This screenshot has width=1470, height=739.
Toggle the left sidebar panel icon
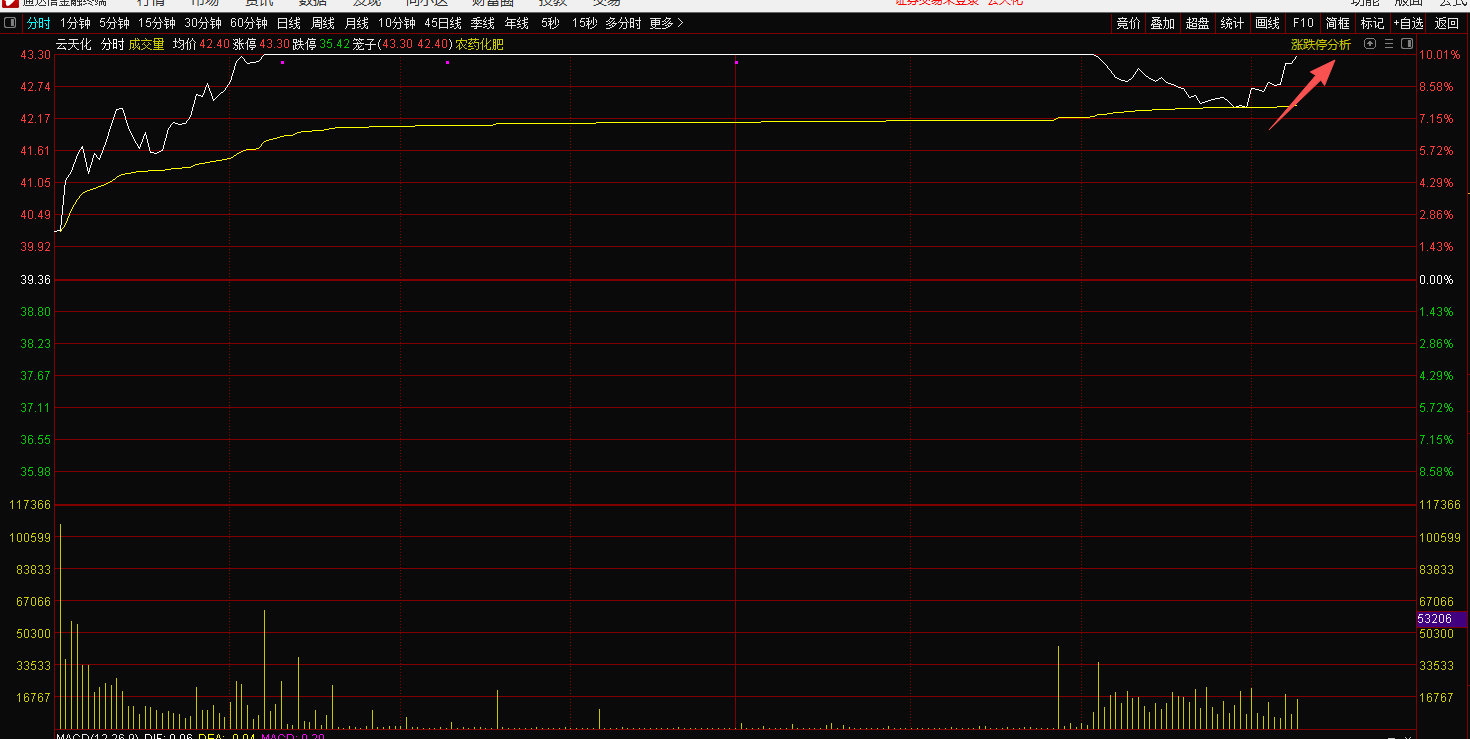click(x=10, y=23)
